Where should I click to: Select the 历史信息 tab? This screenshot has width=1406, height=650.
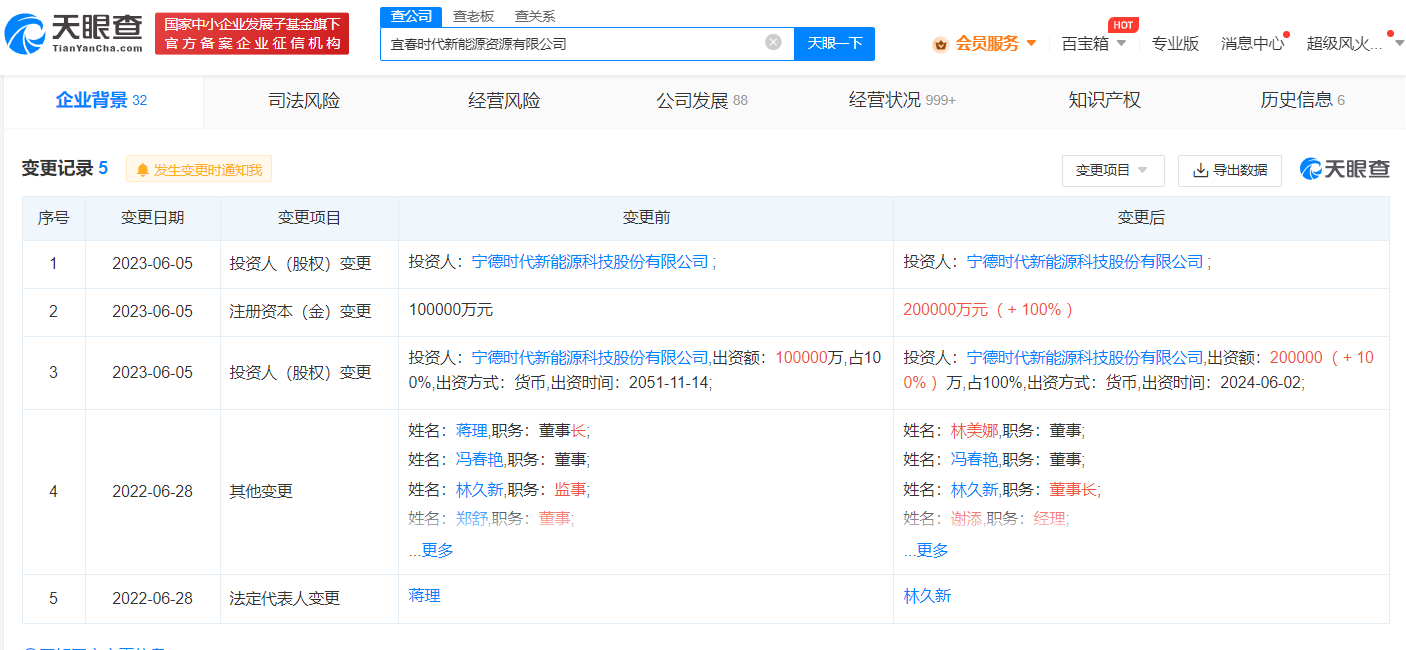(x=1302, y=100)
